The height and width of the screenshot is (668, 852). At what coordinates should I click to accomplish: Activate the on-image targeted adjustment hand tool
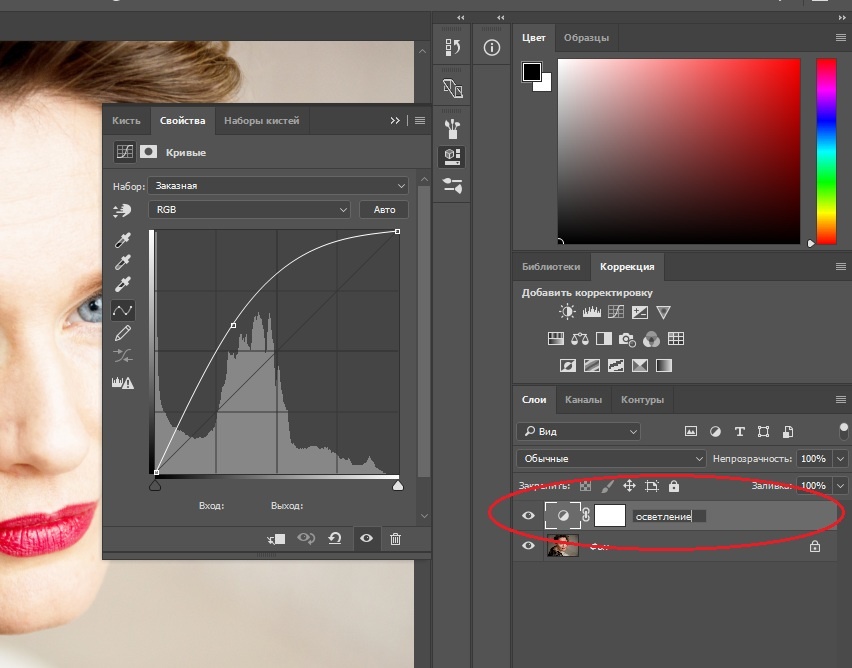click(x=122, y=210)
